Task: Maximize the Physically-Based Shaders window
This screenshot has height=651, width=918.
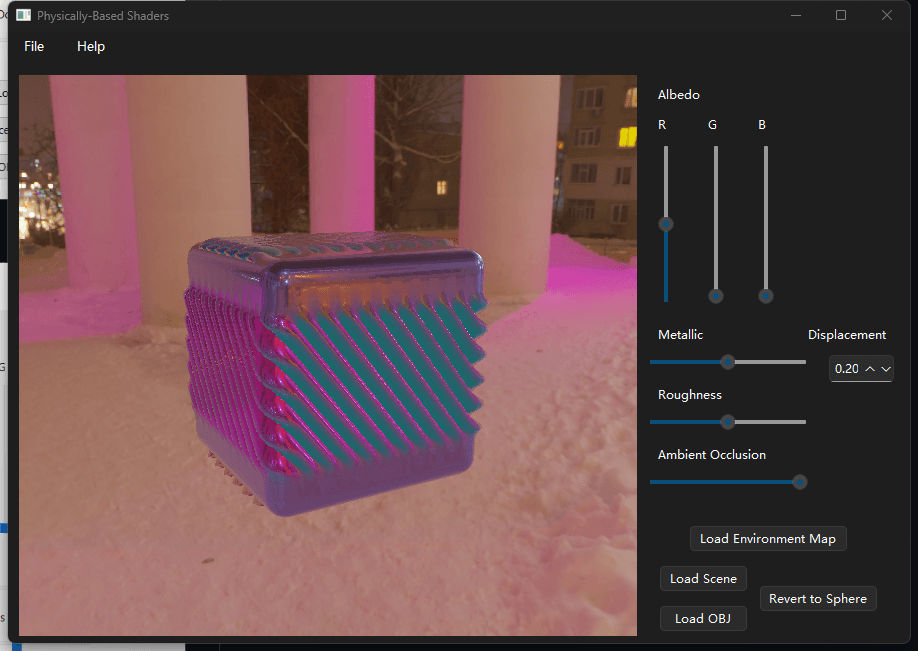Action: (x=841, y=15)
